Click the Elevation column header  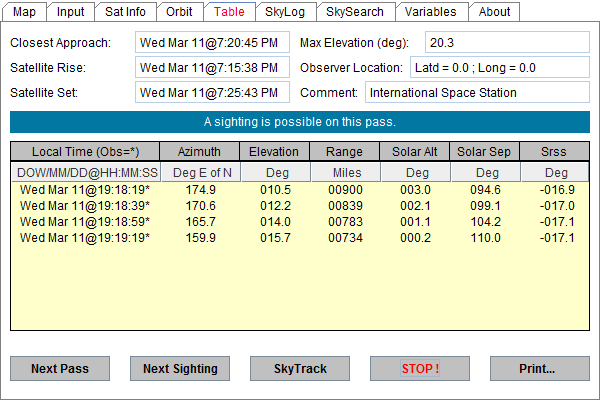274,152
